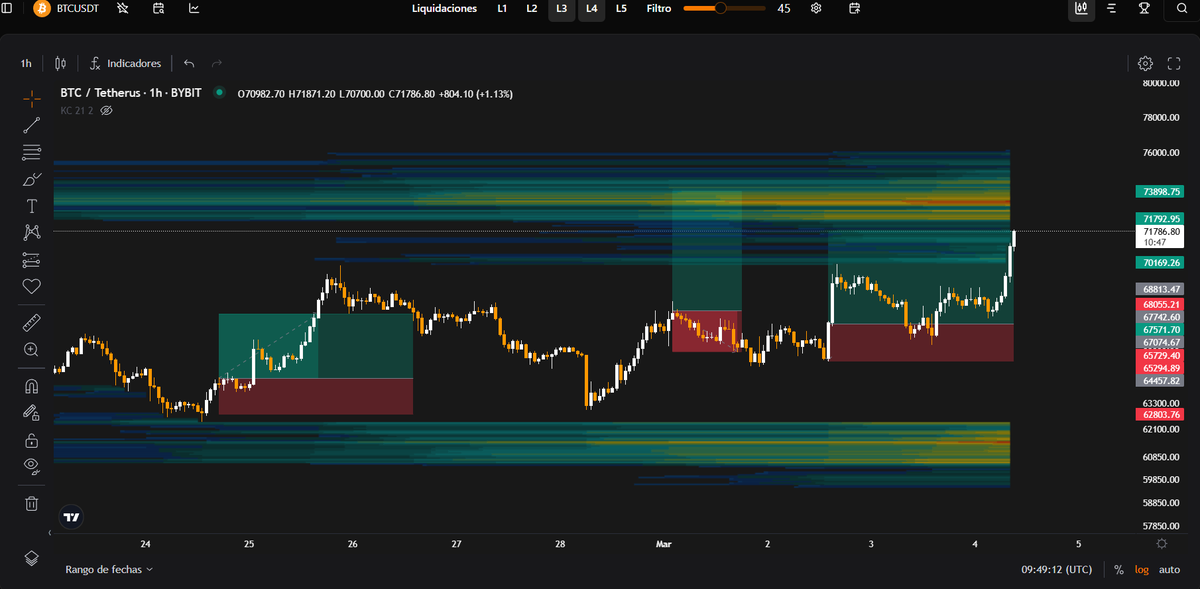Click the BTC / Tetherus symbol title
The height and width of the screenshot is (589, 1200).
[x=130, y=93]
